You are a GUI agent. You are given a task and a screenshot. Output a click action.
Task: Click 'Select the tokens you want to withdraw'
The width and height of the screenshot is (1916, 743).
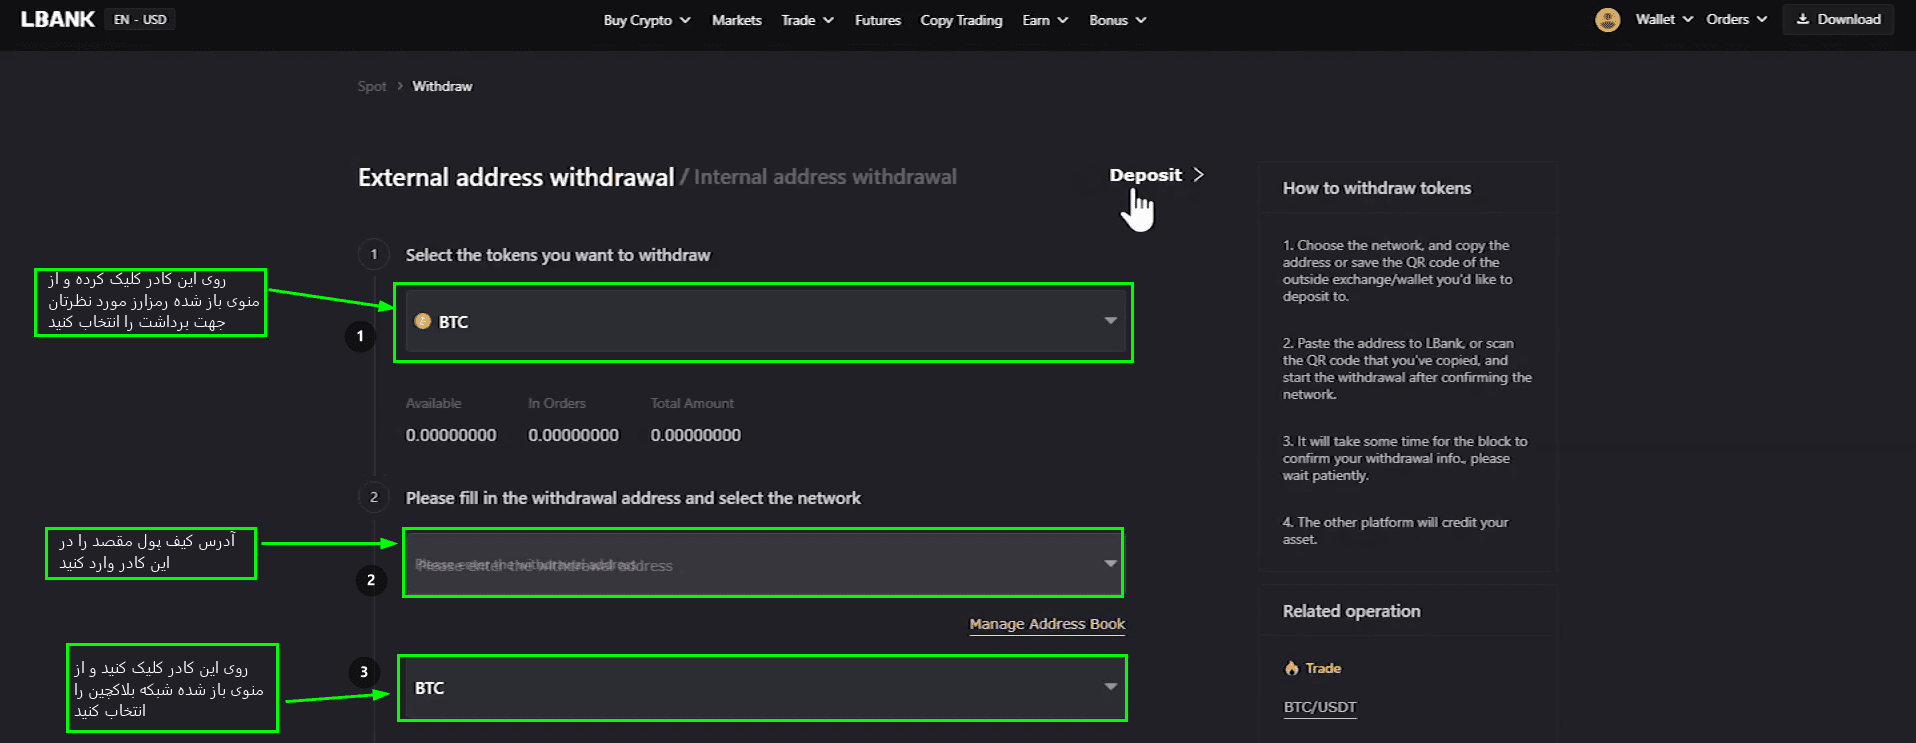(x=558, y=255)
